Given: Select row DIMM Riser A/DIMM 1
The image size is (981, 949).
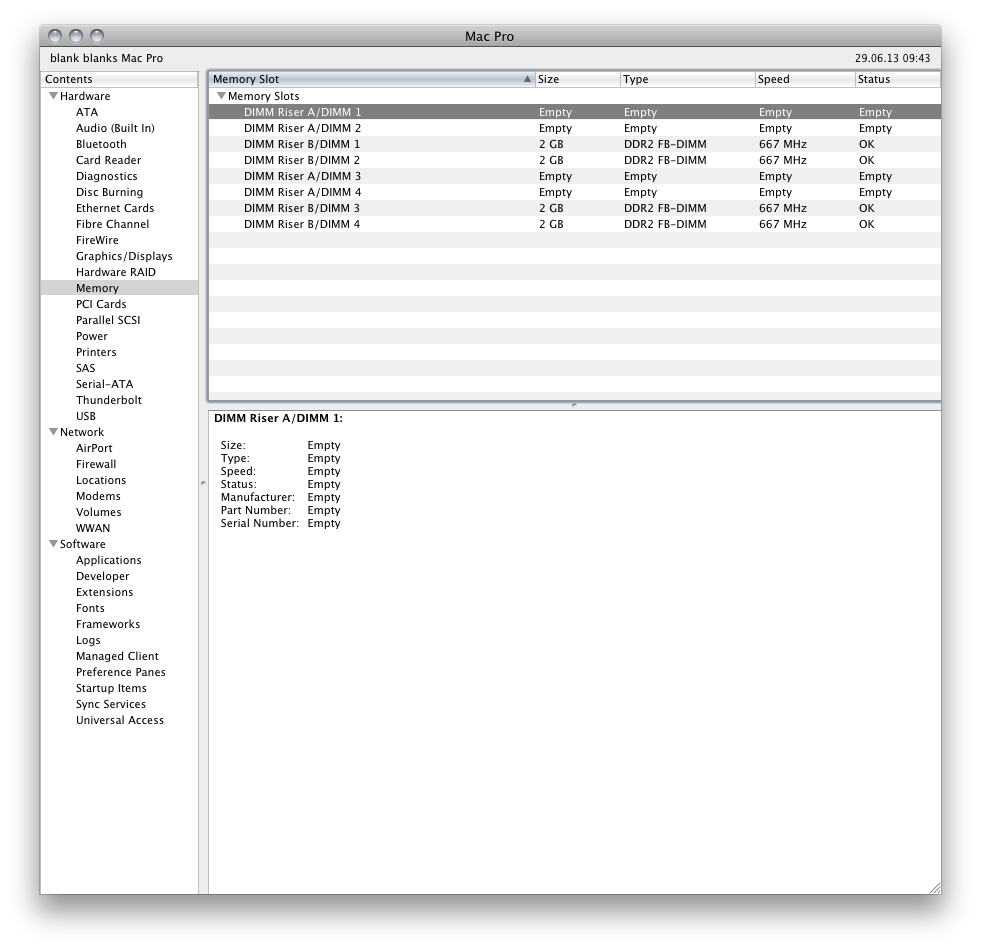Looking at the screenshot, I should pyautogui.click(x=574, y=112).
